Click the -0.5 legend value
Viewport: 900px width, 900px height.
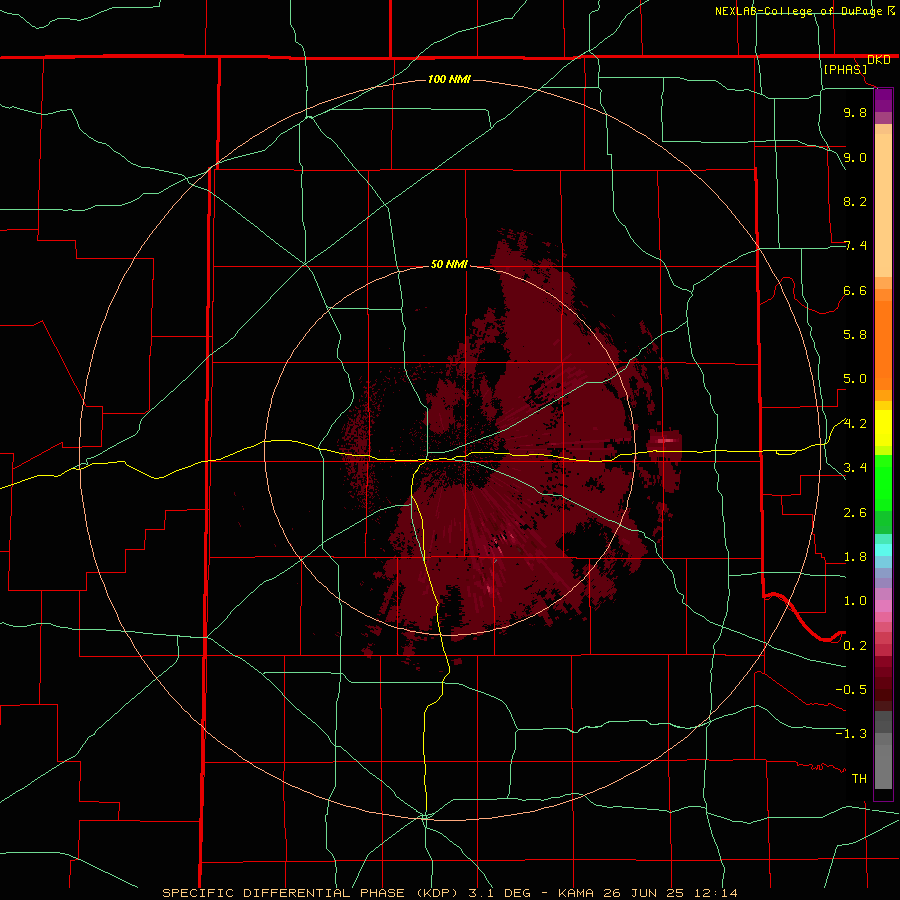click(851, 690)
